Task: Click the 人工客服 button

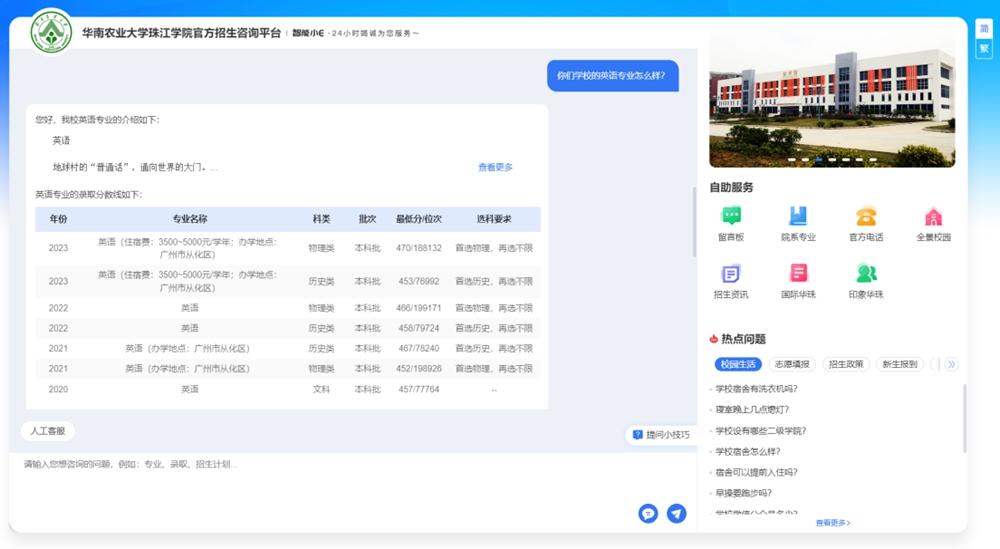Action: pyautogui.click(x=48, y=431)
